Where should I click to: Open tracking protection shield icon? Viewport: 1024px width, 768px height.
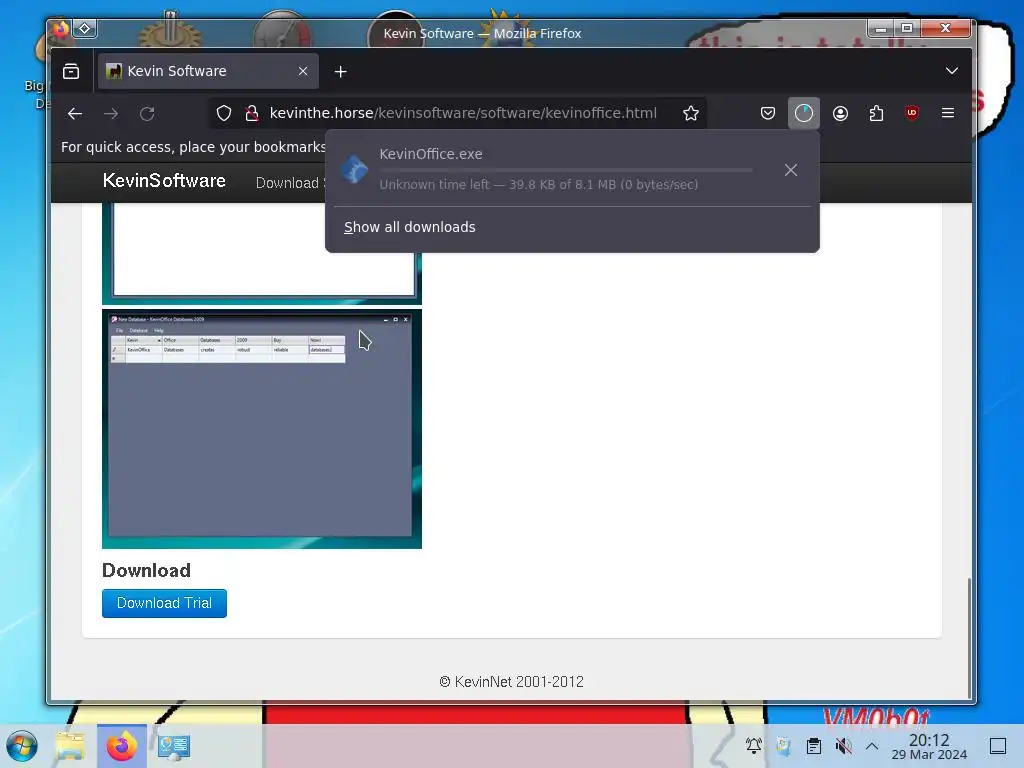click(x=224, y=114)
